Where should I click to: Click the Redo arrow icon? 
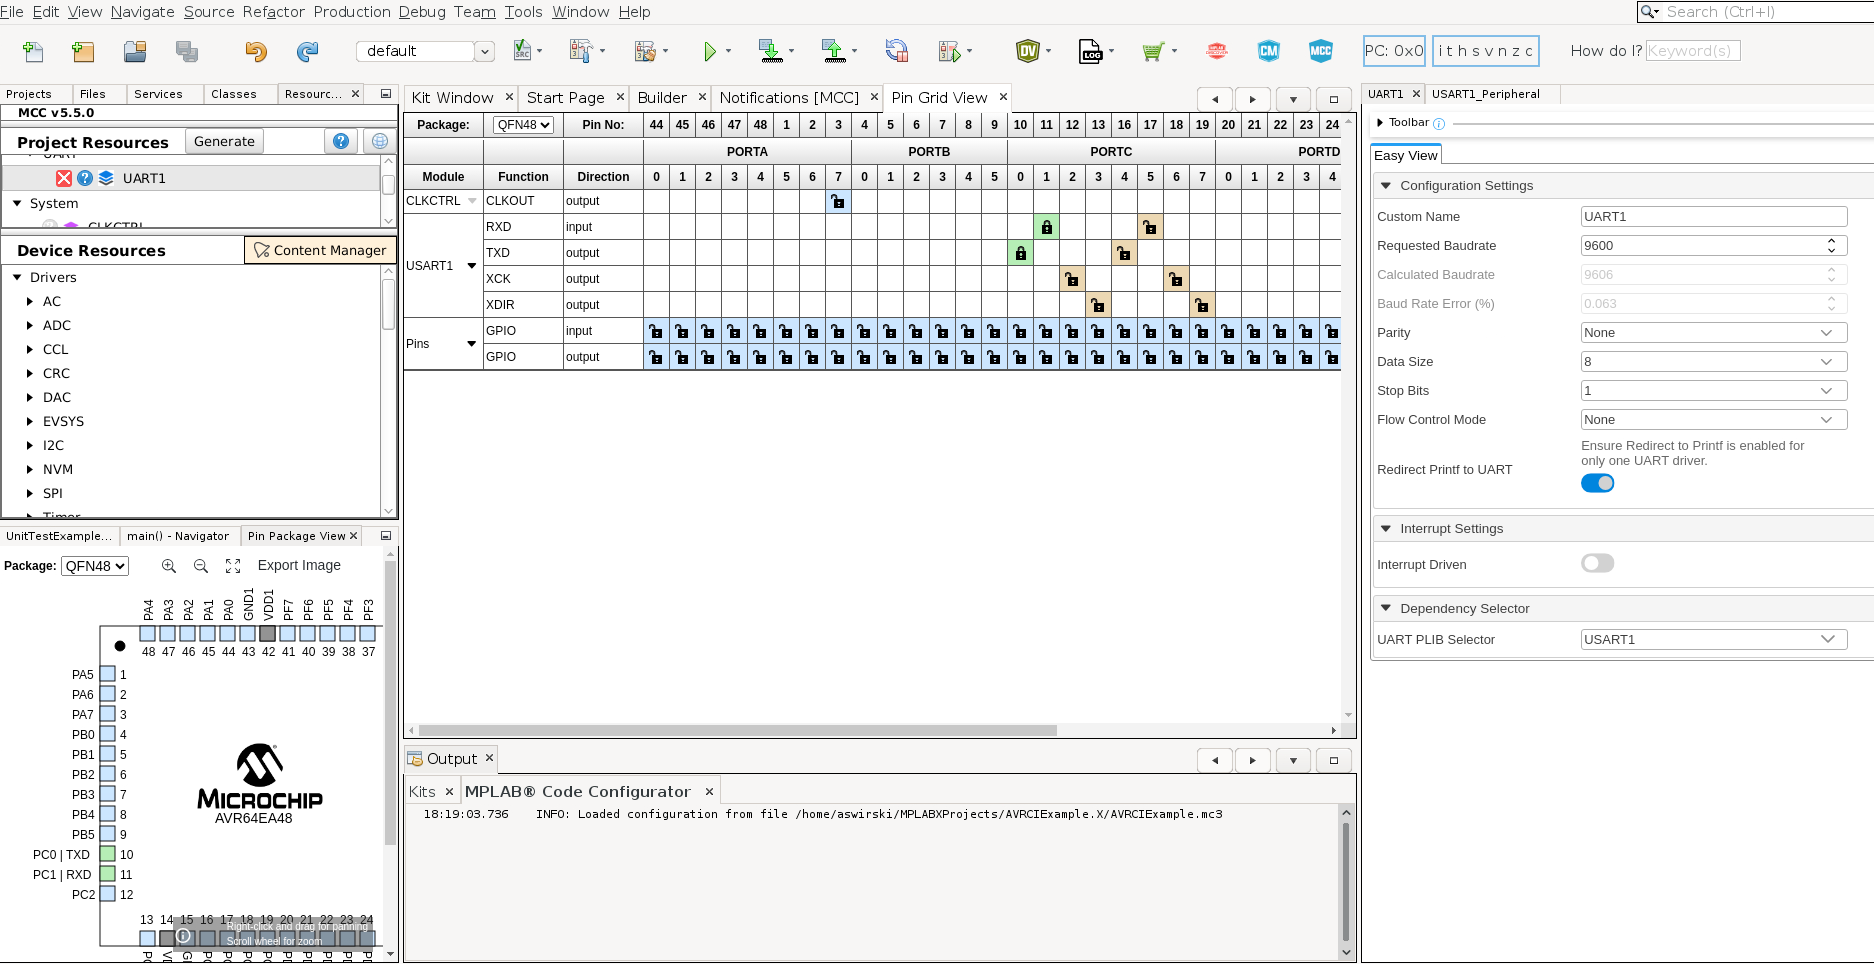click(308, 51)
